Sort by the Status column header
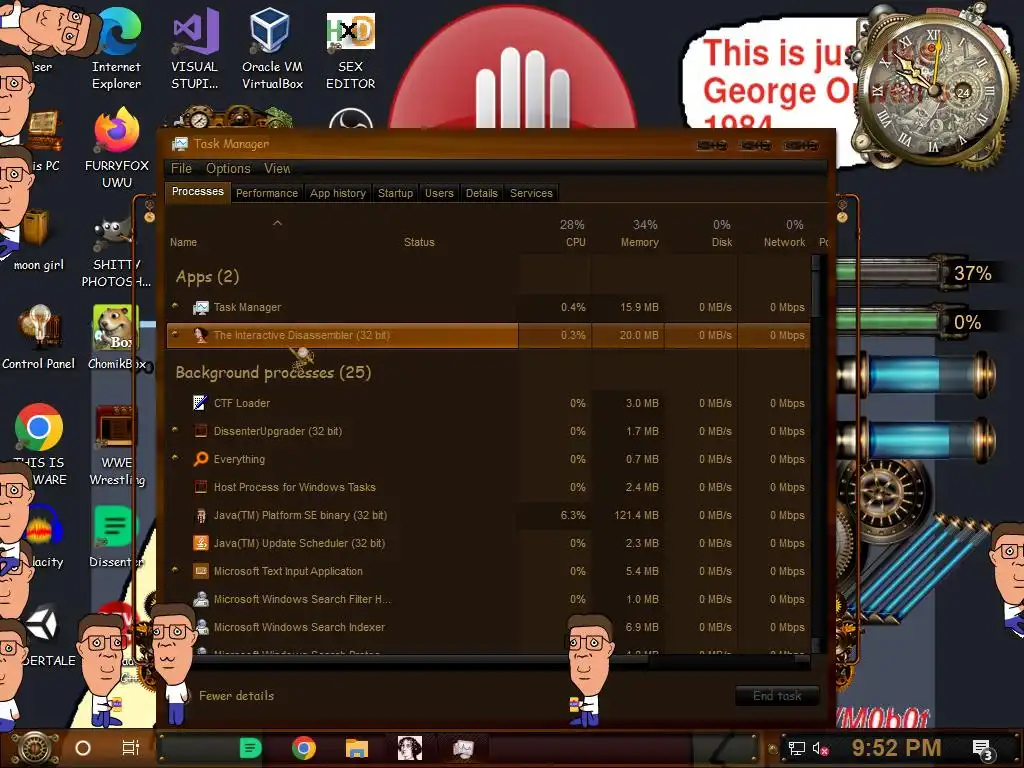 point(419,242)
